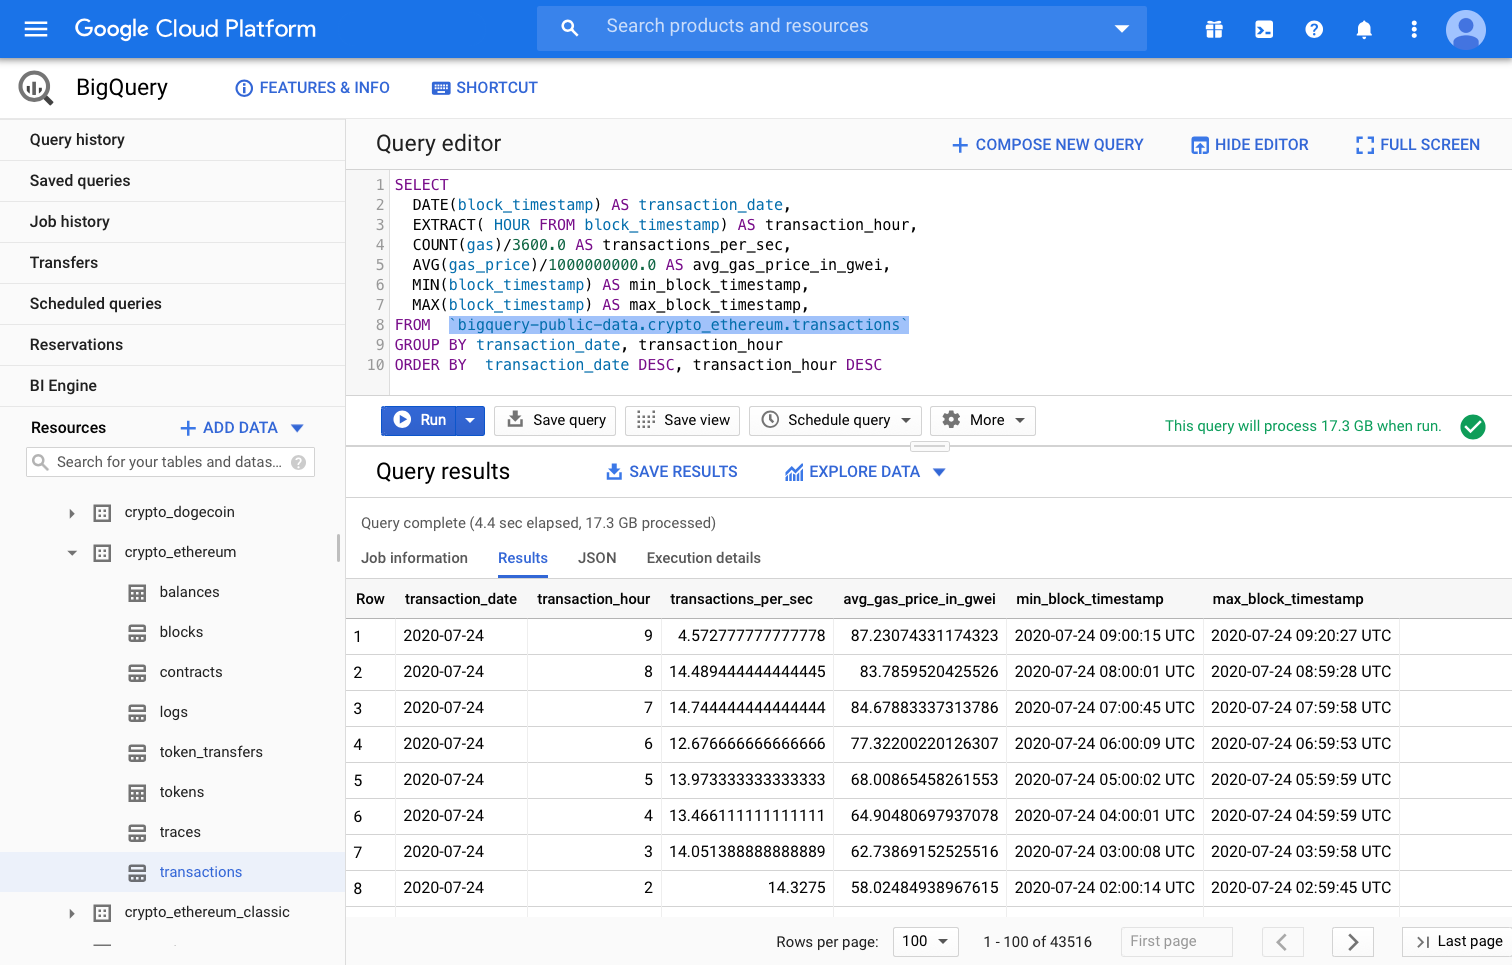Collapse the crypto_ethereum dataset
The image size is (1512, 965).
[72, 553]
